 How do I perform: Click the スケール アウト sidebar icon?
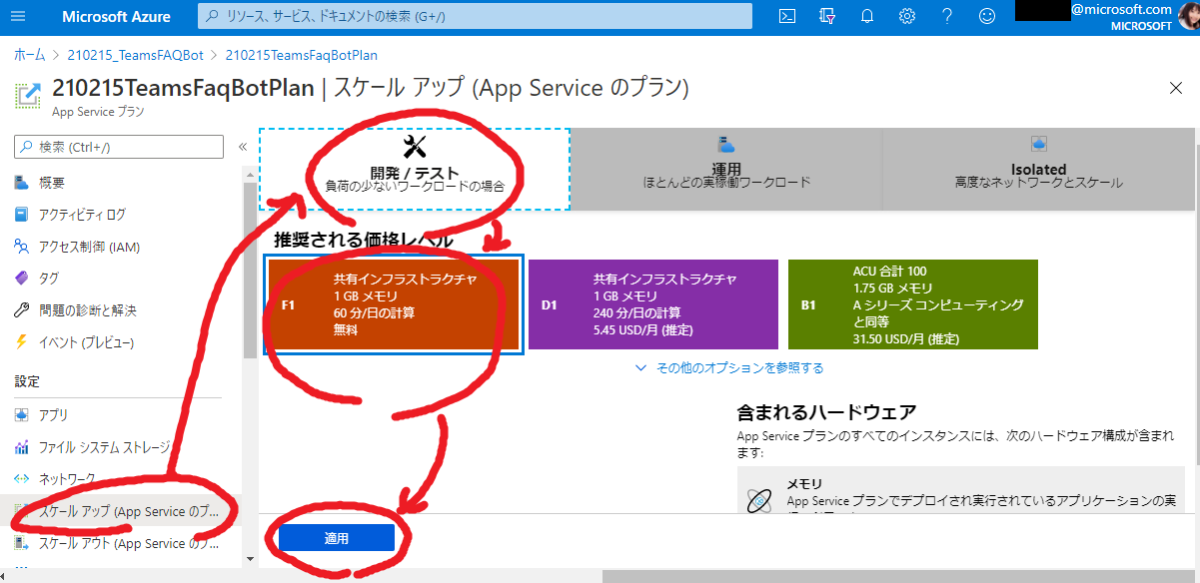(x=22, y=543)
